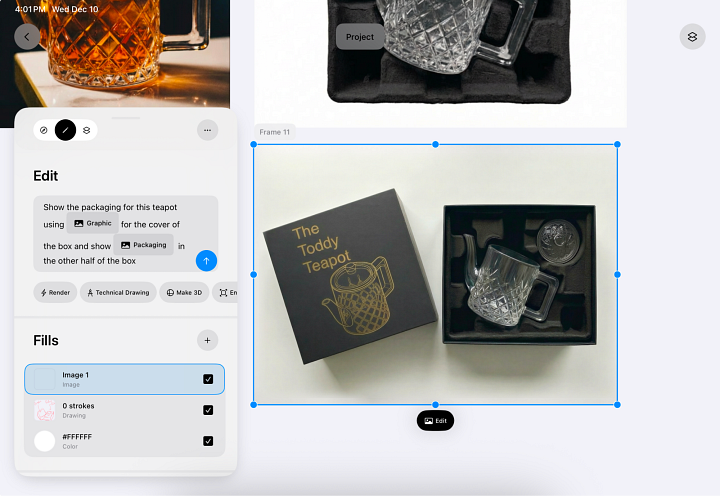The image size is (720, 496).
Task: Toggle the #FFFFFF color fill checkbox
Action: (208, 441)
